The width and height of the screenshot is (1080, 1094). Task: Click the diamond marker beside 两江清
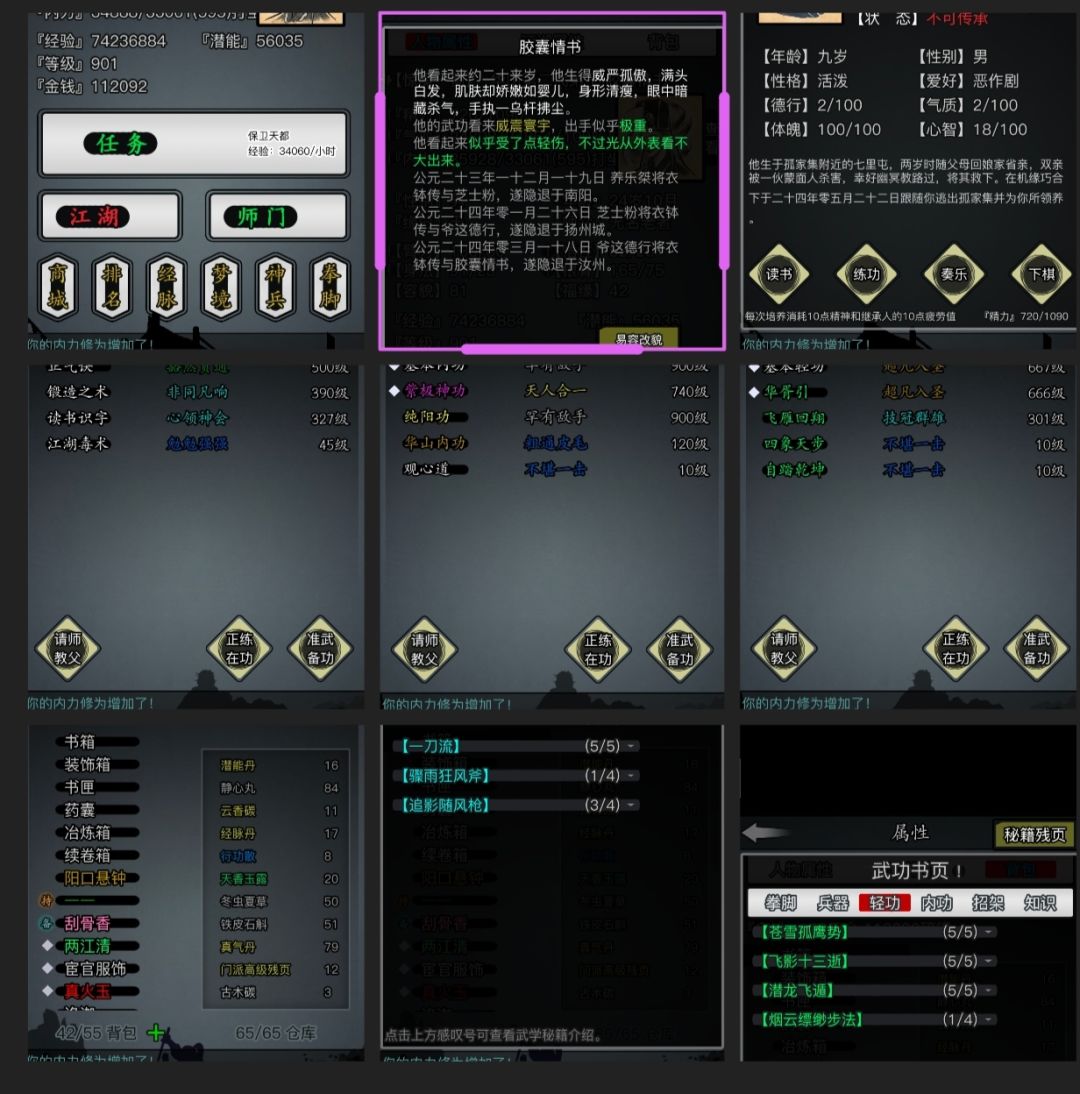[x=47, y=945]
